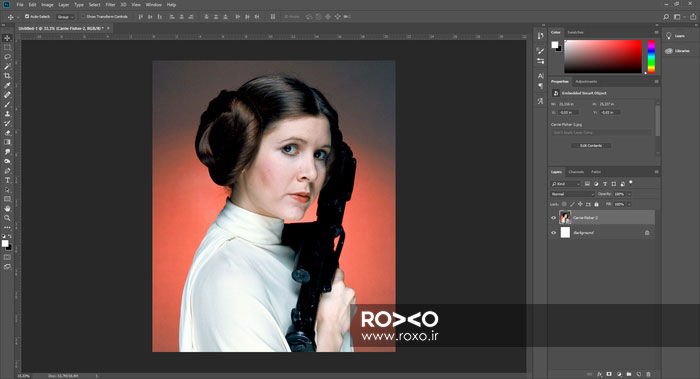700x379 pixels.
Task: Click inside the red color picker field
Action: point(603,57)
